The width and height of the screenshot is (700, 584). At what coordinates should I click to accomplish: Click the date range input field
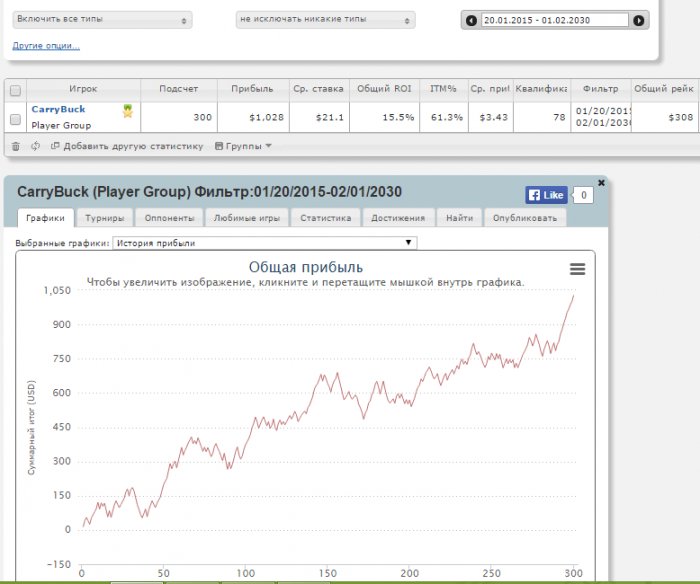pyautogui.click(x=554, y=20)
